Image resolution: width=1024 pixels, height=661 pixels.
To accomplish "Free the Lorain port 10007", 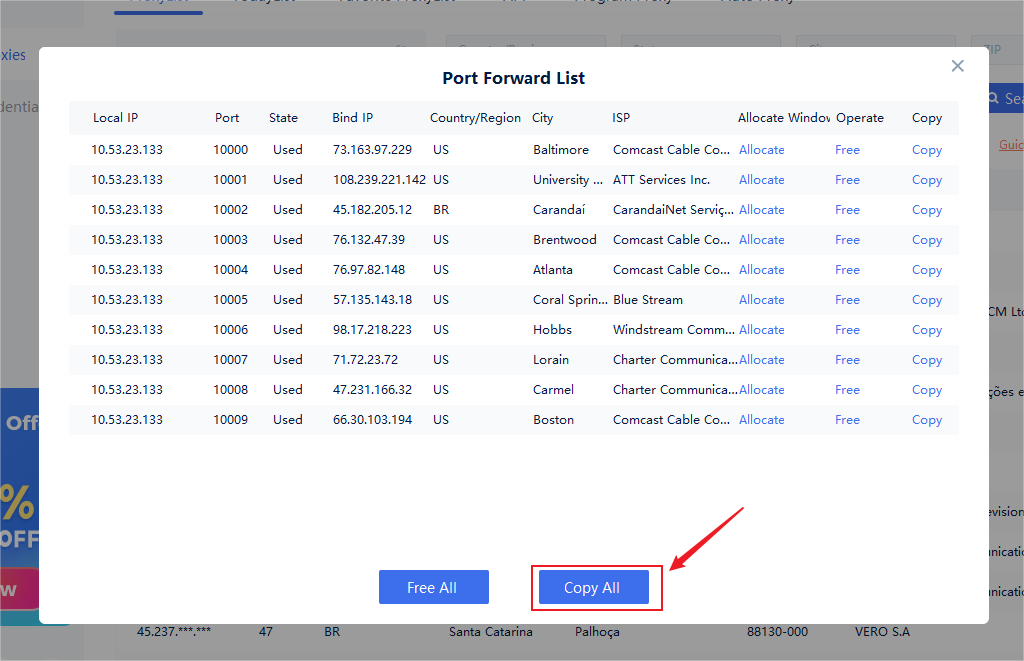I will pyautogui.click(x=847, y=360).
